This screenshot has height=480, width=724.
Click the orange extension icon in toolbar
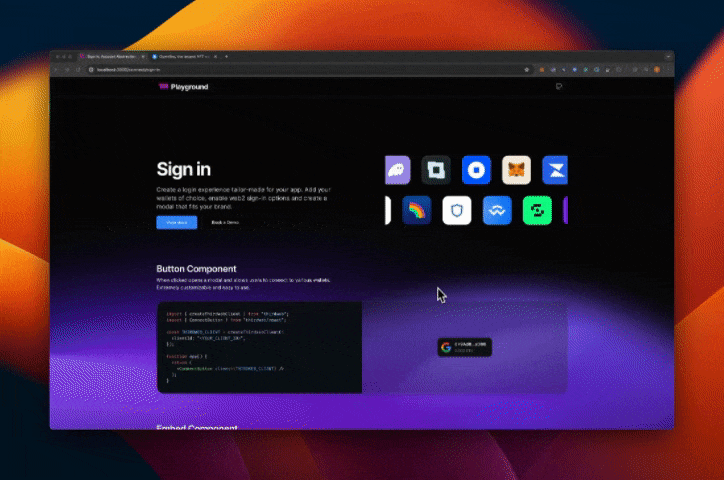tap(542, 70)
